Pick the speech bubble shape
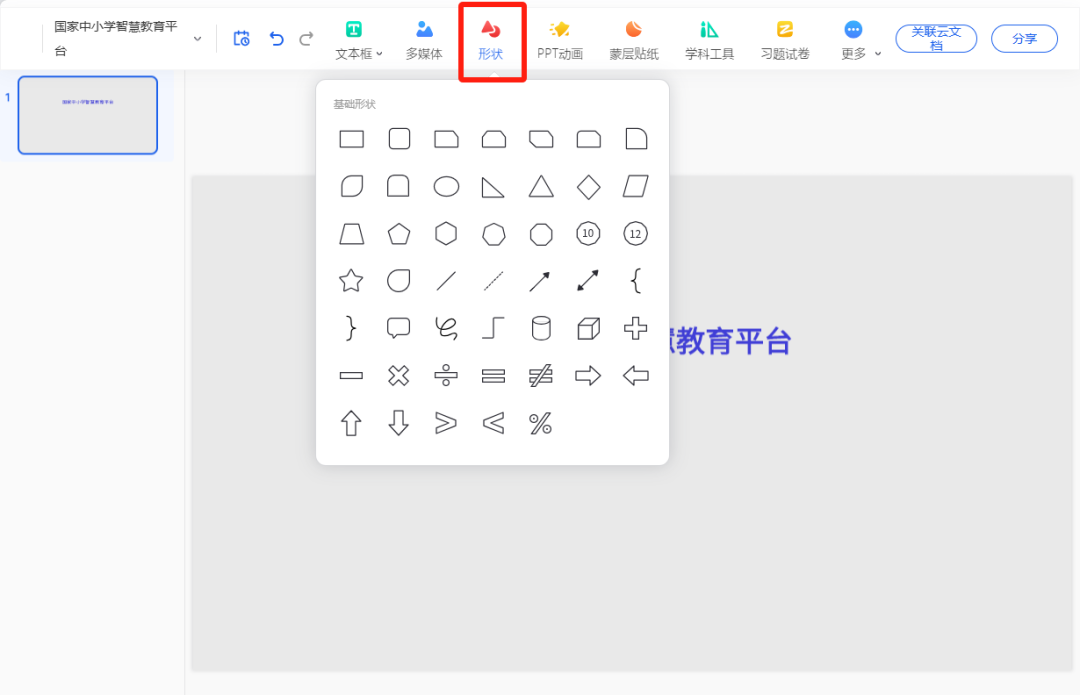This screenshot has width=1080, height=695. (x=398, y=328)
